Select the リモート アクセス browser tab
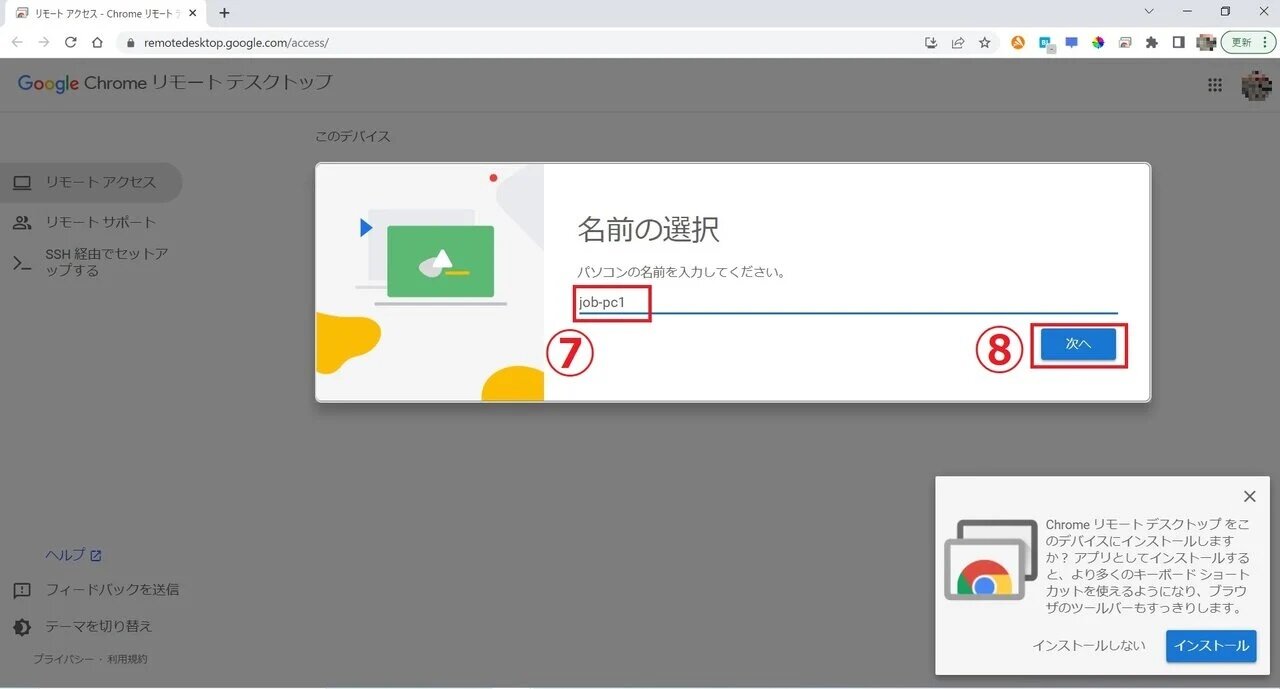This screenshot has height=689, width=1280. pos(105,14)
